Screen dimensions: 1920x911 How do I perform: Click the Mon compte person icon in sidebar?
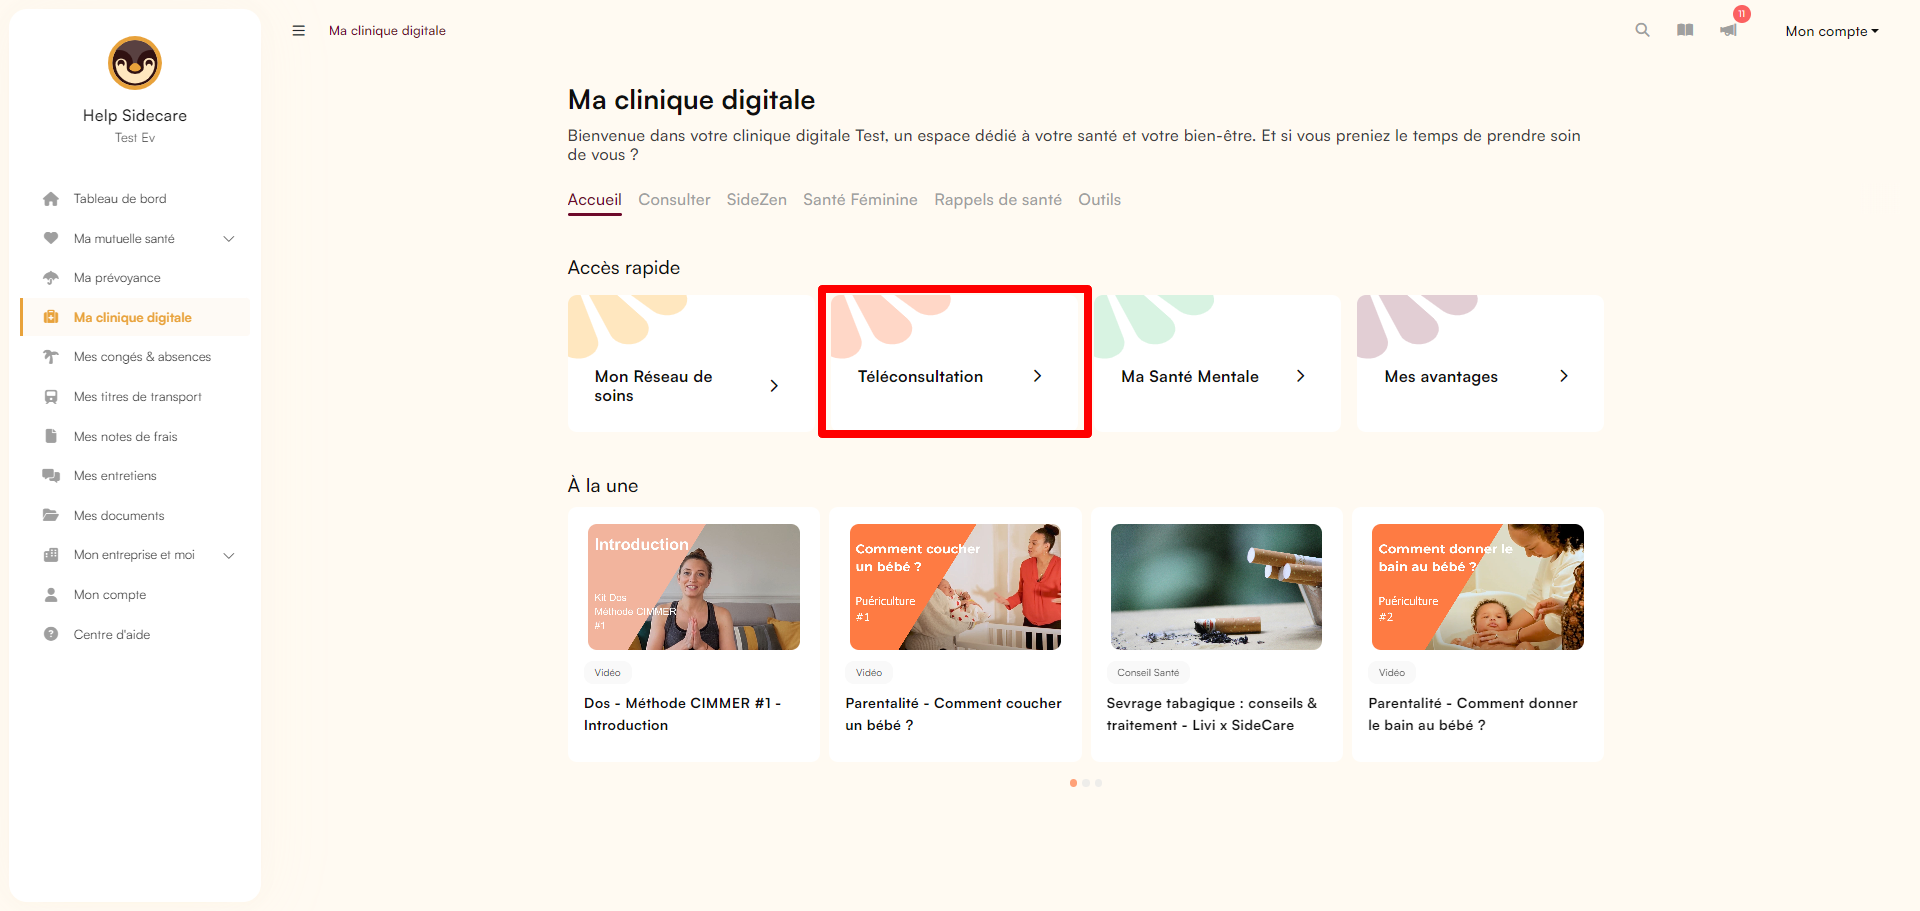(x=51, y=595)
